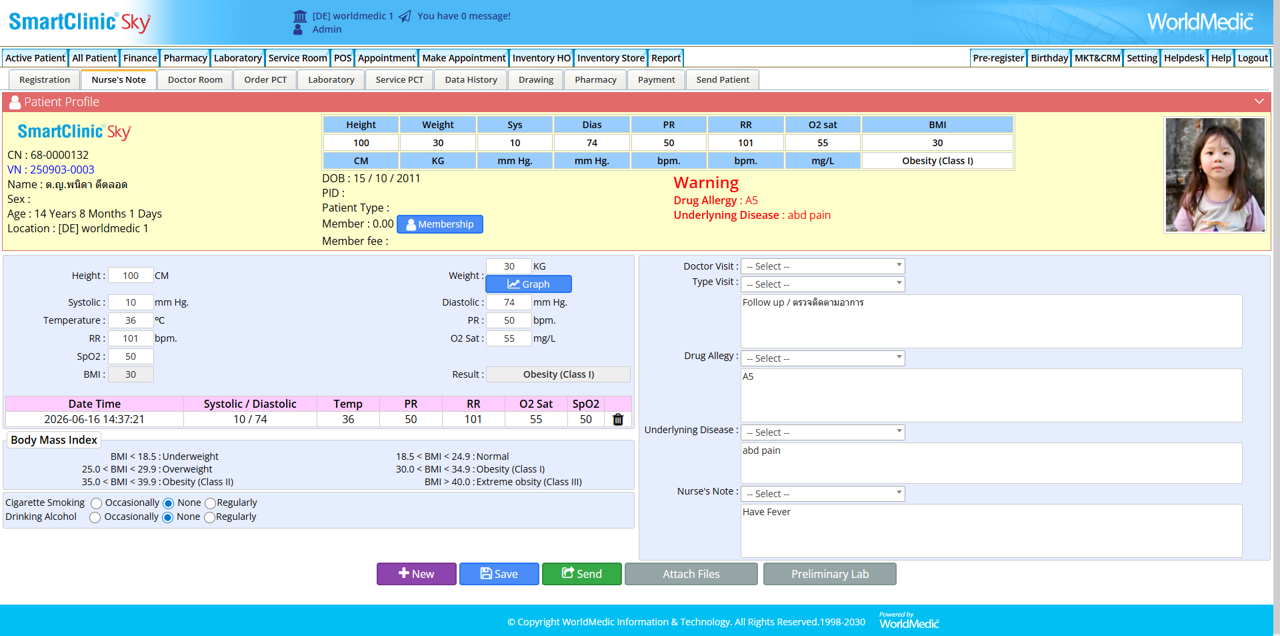
Task: Open the Underlyning Disease dropdown
Action: (x=823, y=432)
